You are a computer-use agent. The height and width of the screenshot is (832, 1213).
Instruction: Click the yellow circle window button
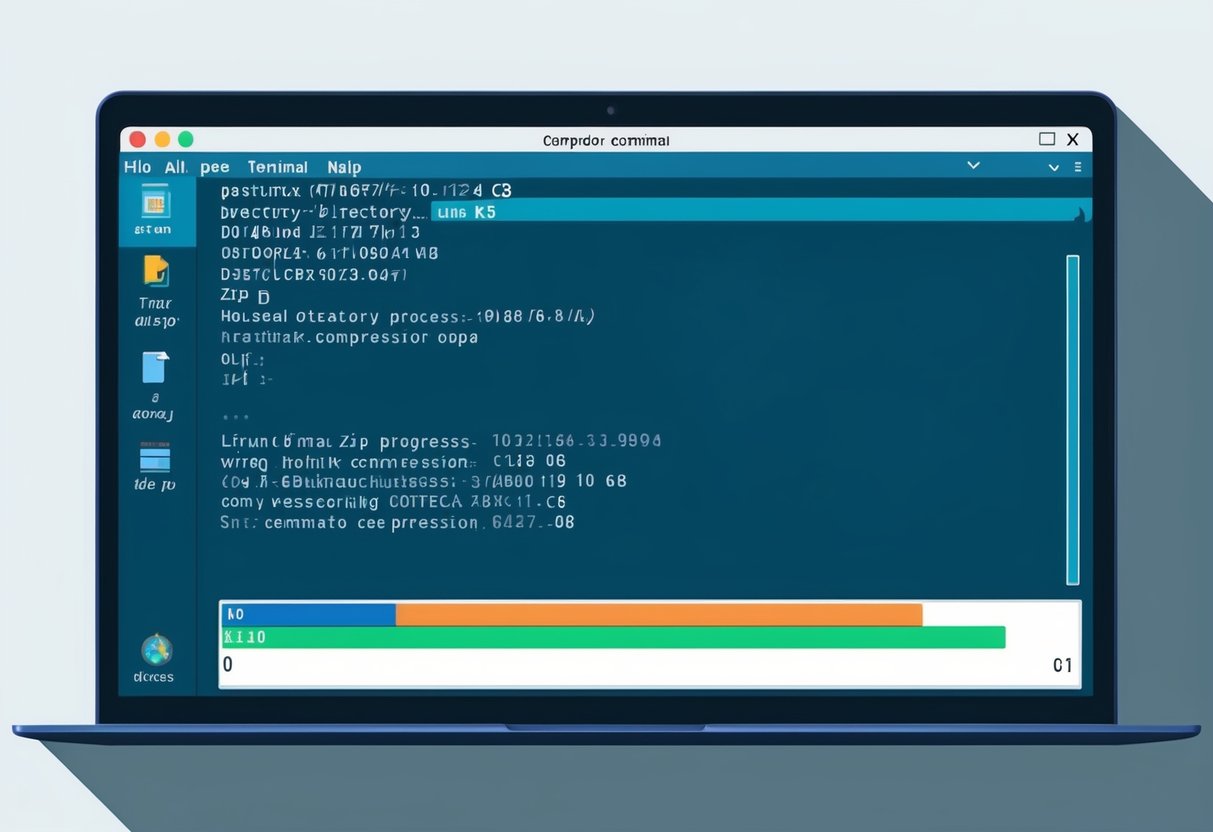tap(162, 140)
